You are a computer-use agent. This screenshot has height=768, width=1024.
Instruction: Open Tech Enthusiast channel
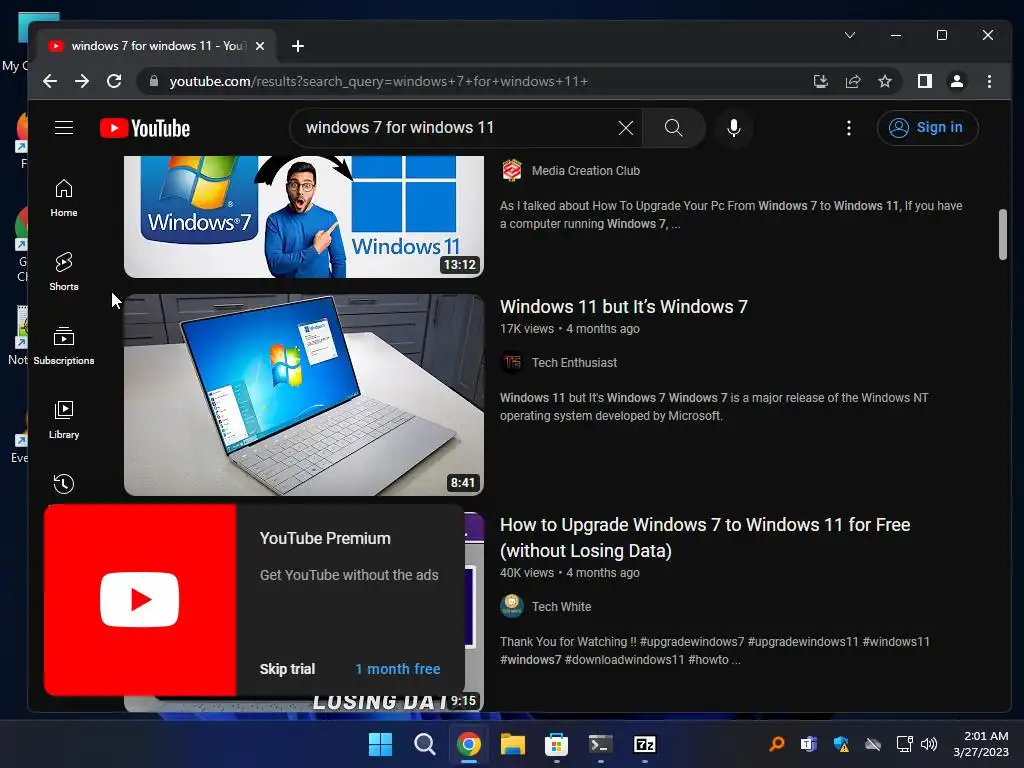coord(574,362)
